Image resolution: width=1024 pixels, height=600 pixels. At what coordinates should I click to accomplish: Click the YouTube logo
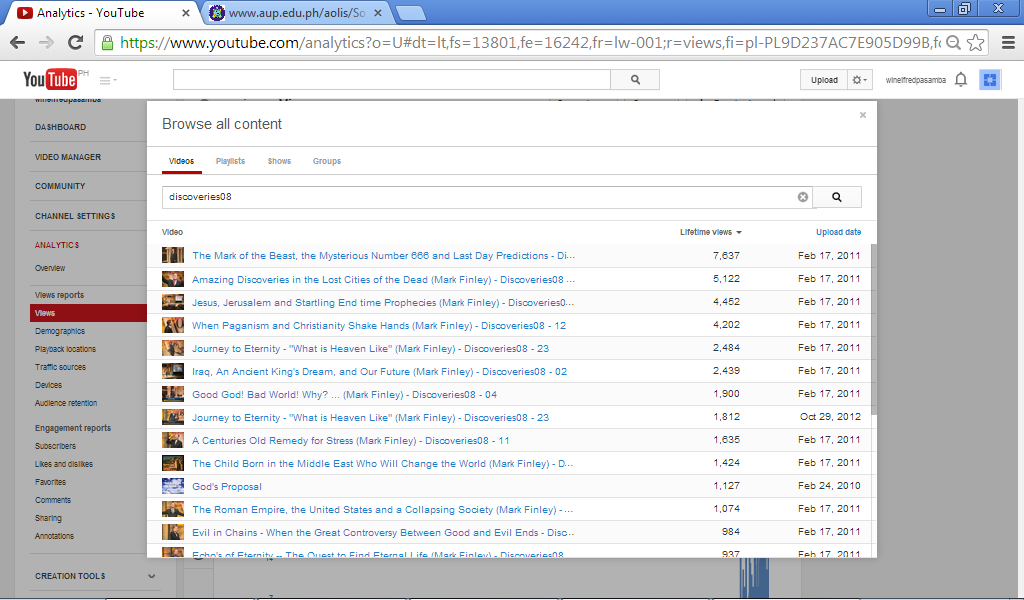(x=50, y=80)
